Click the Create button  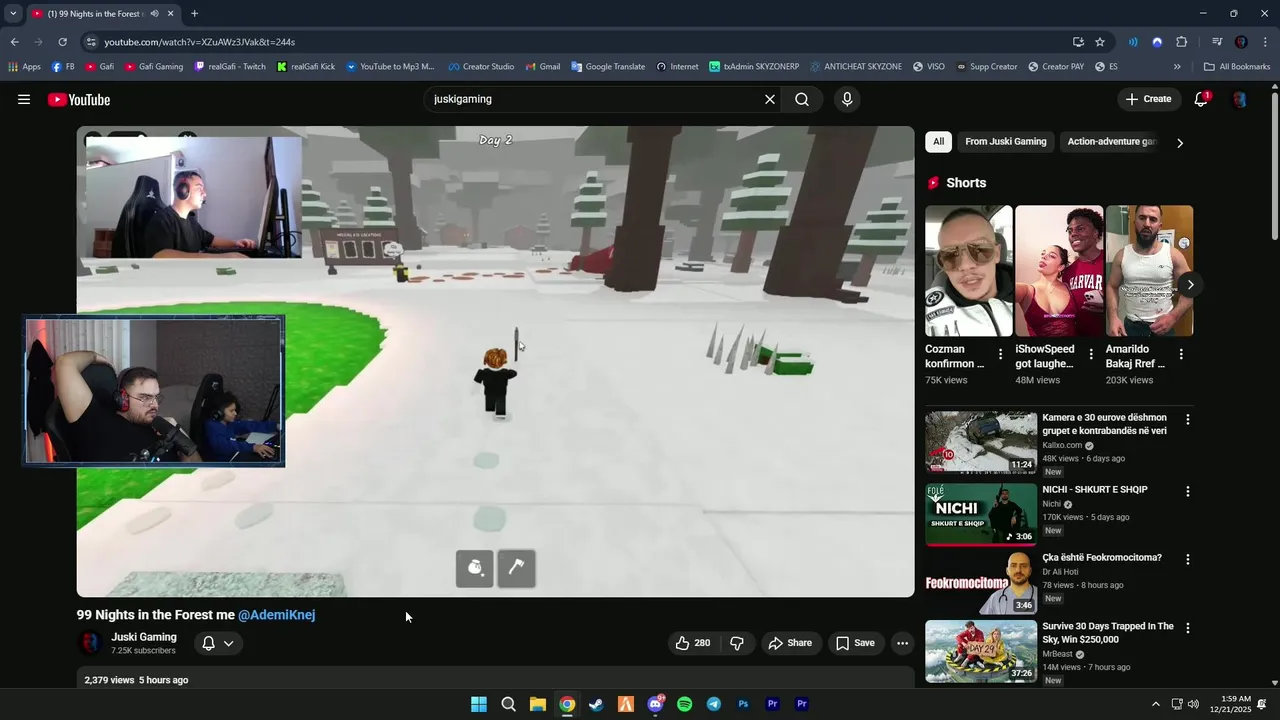[1148, 99]
